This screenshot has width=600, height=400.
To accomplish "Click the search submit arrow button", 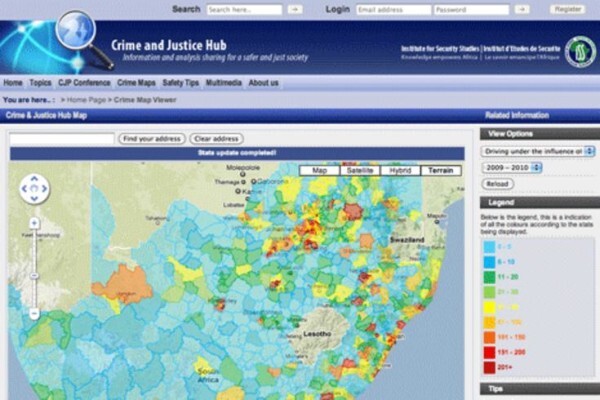I will click(x=295, y=9).
